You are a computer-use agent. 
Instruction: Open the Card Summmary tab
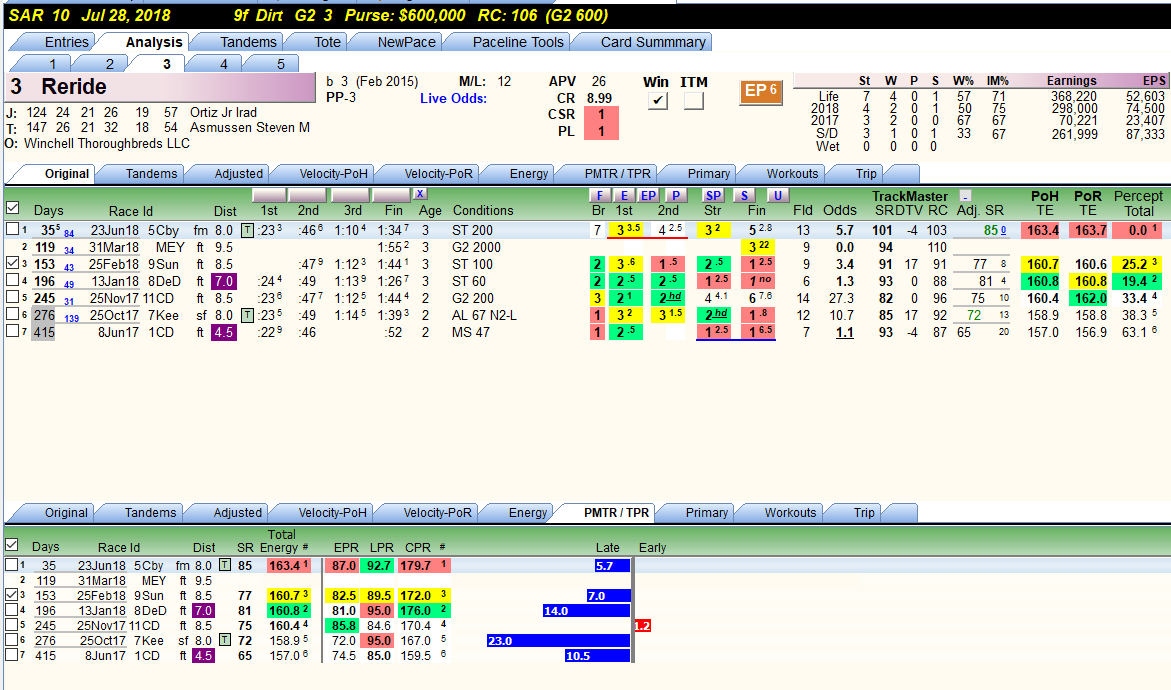tap(653, 43)
